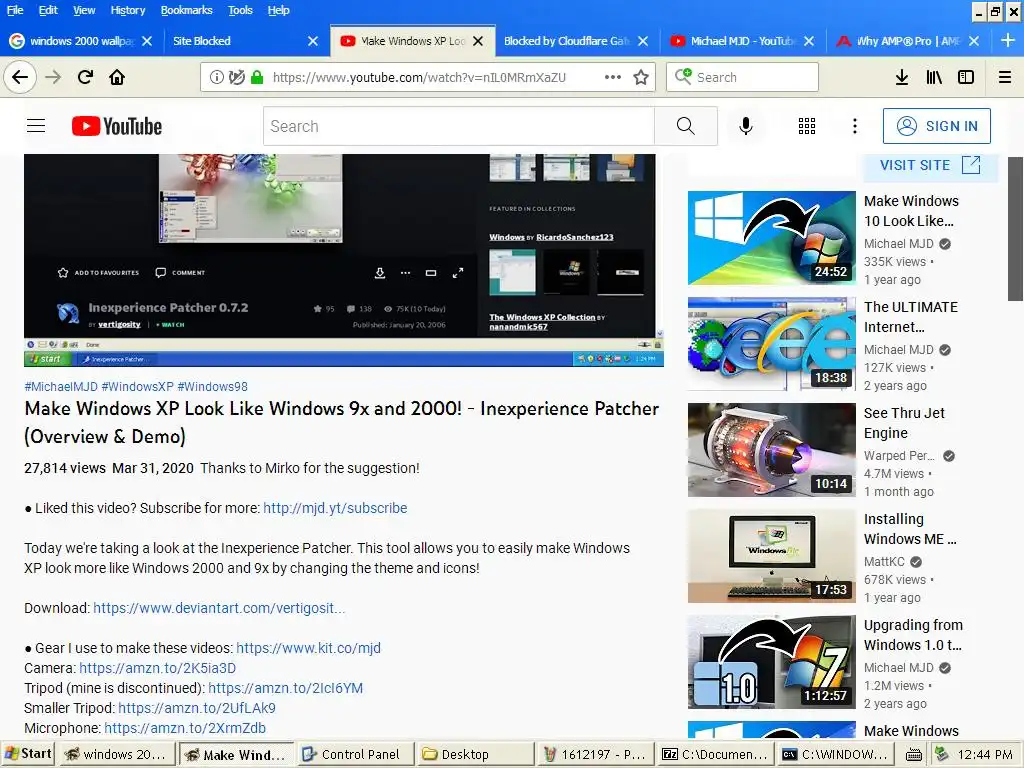
Task: Click the main video player
Action: tap(344, 260)
